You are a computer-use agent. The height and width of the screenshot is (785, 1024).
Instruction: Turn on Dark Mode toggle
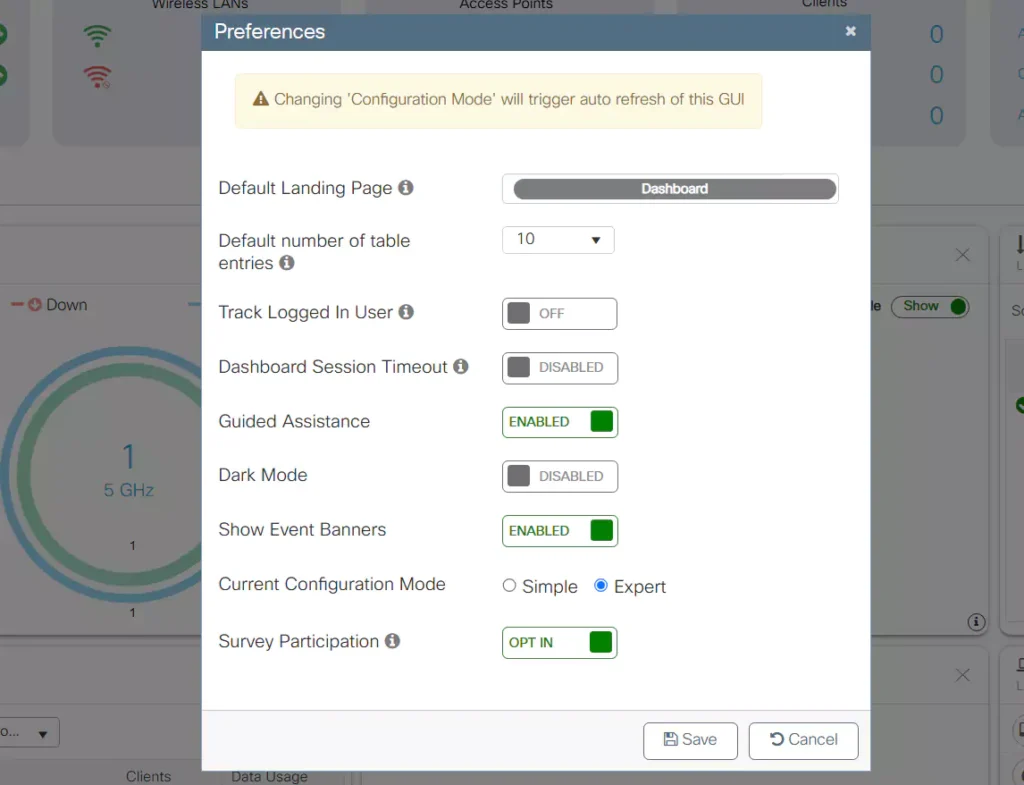[559, 476]
